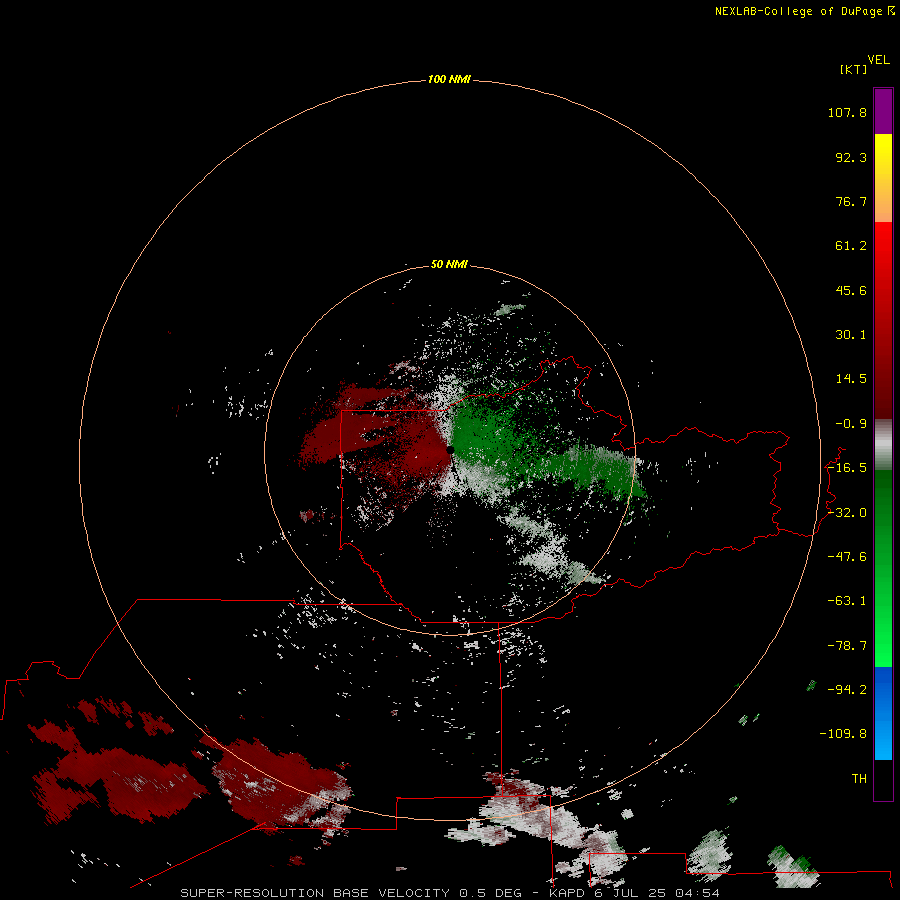The image size is (900, 900).
Task: Click the -0.9 velocity scale value
Action: (851, 424)
